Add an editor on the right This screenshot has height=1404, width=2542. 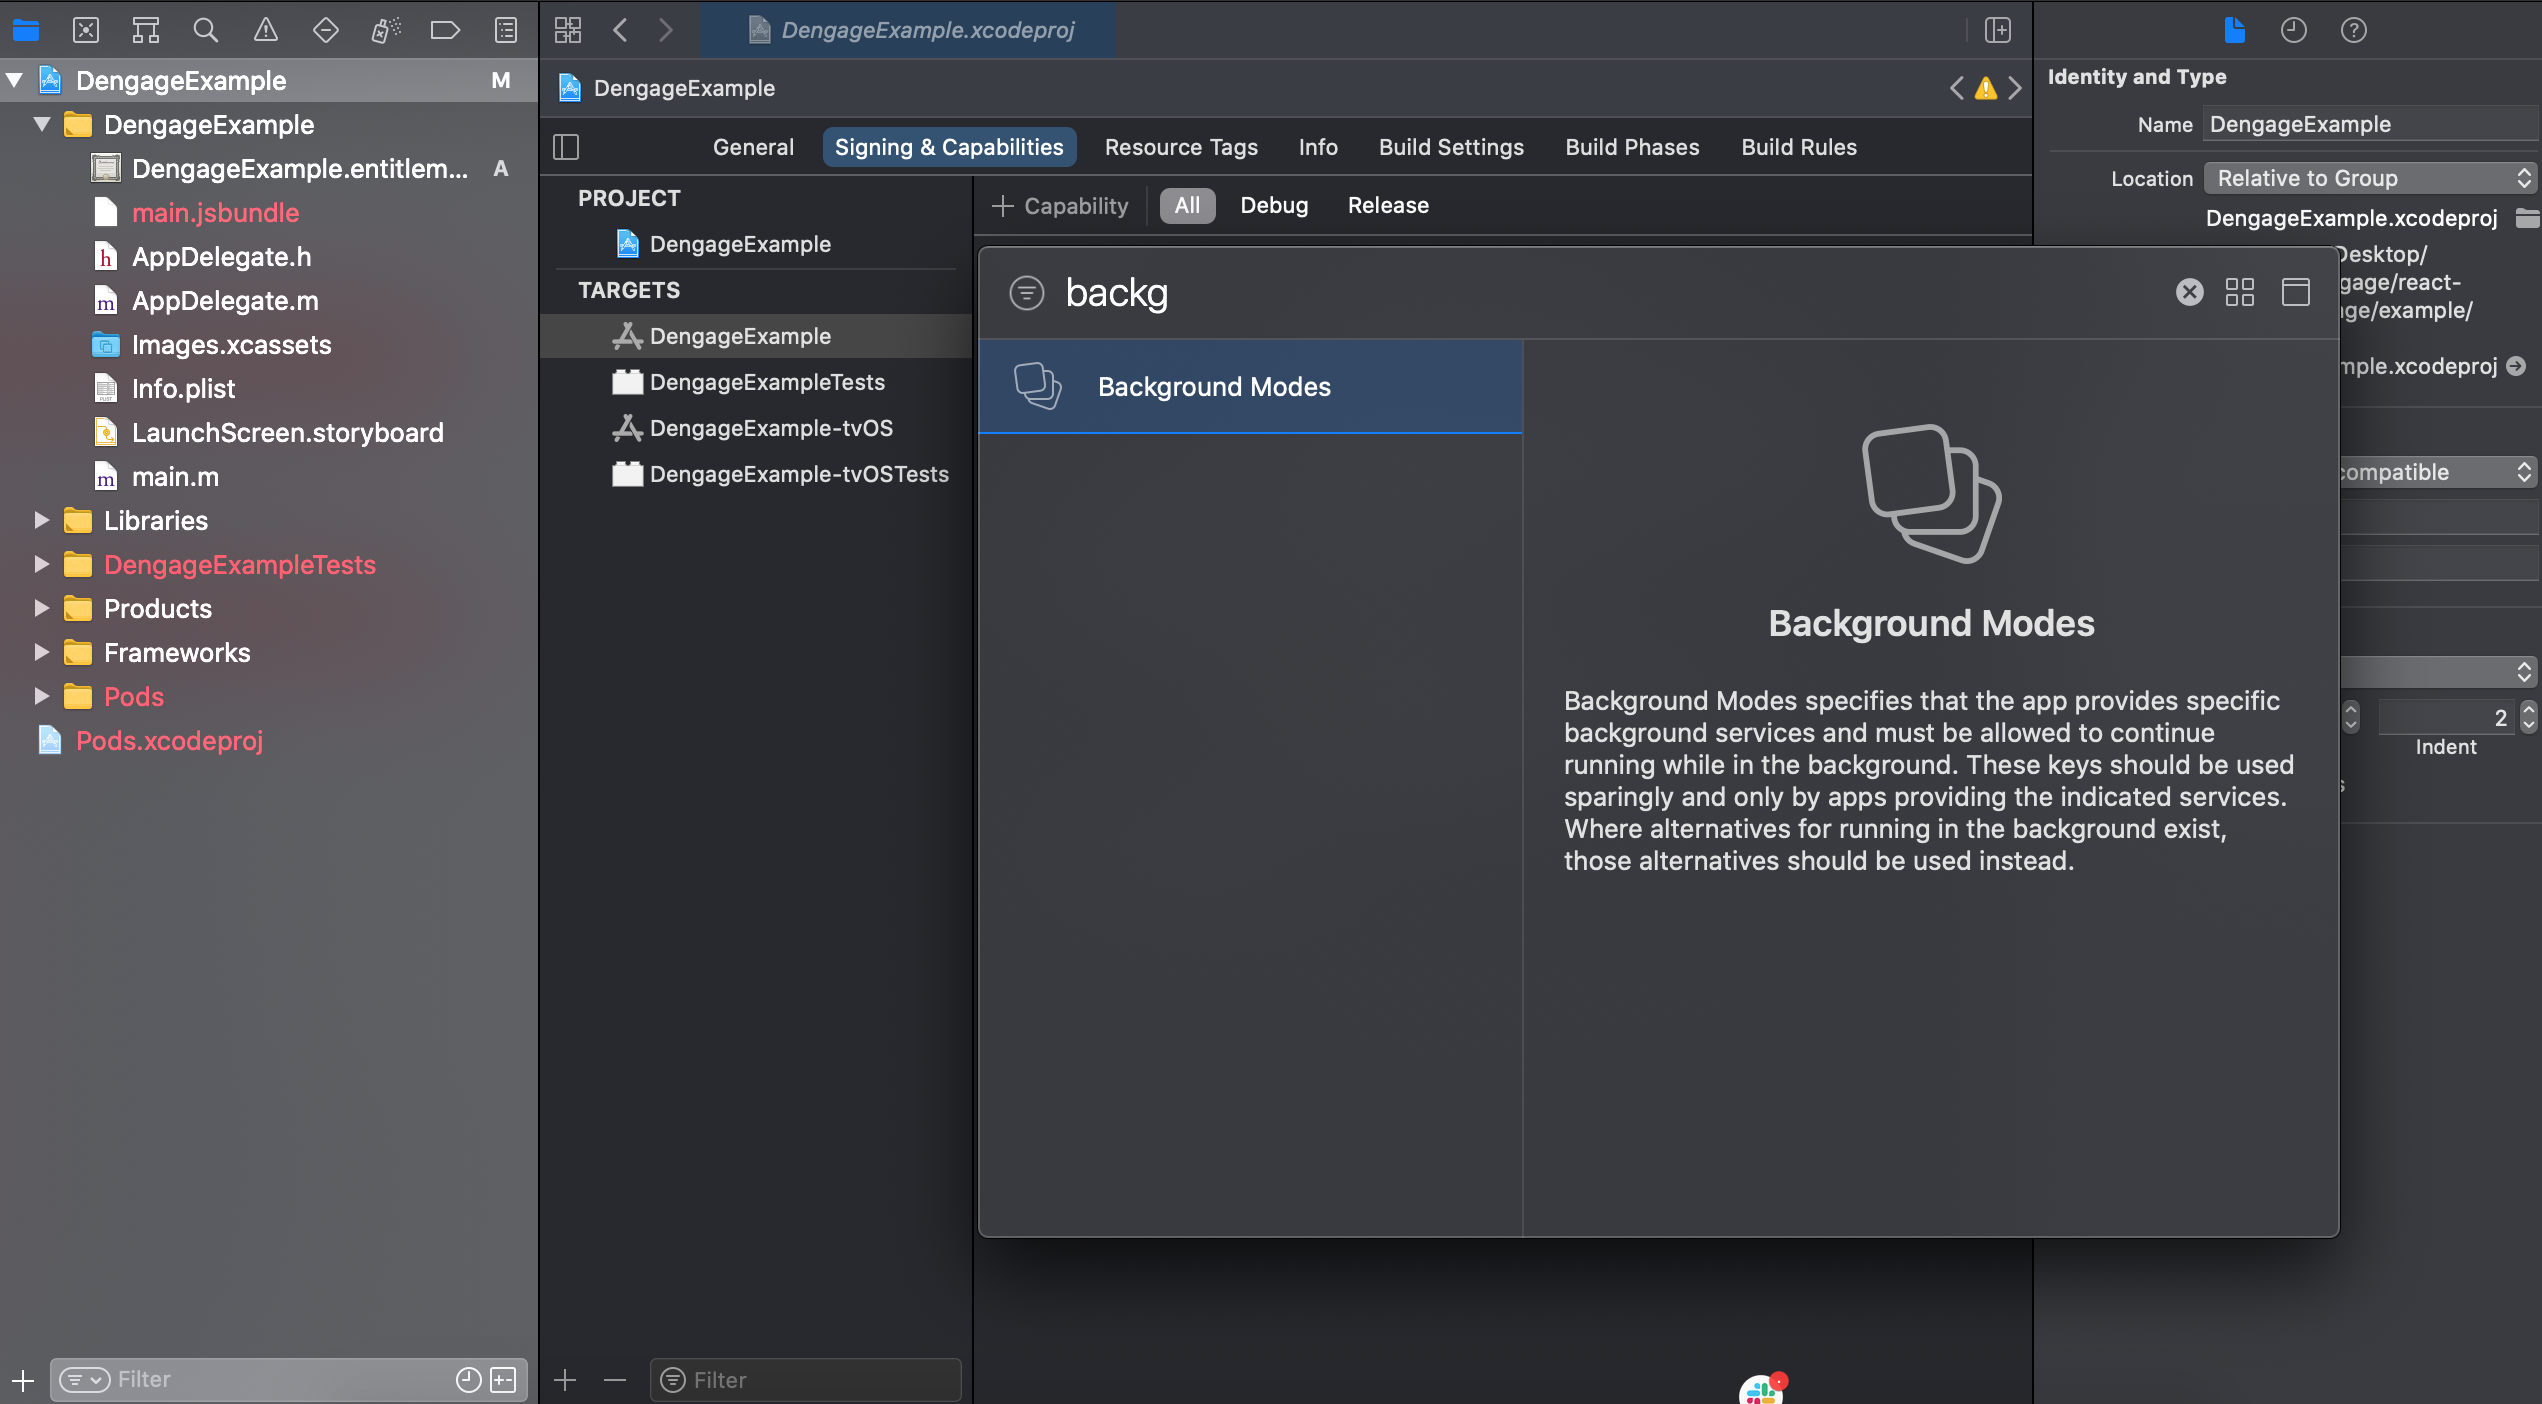(x=1997, y=30)
